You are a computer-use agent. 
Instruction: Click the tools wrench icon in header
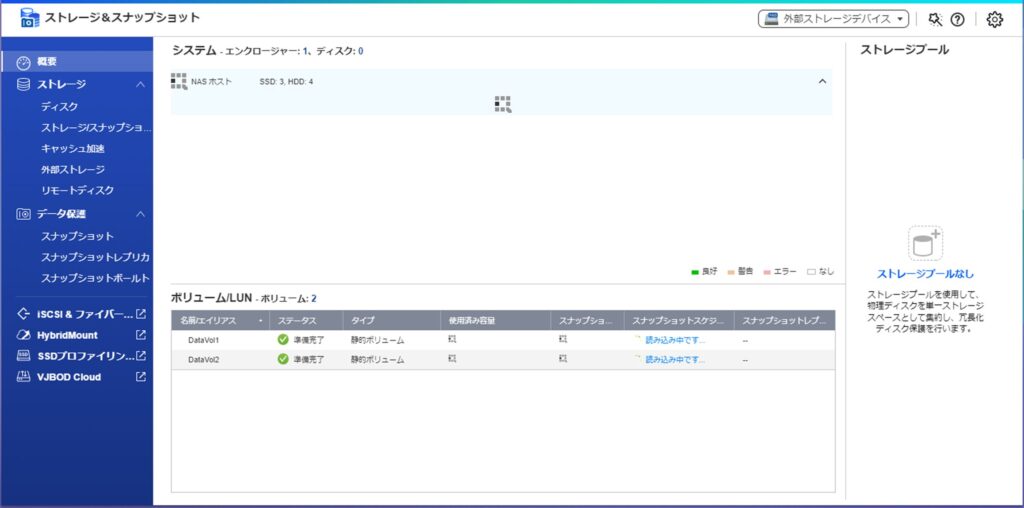[935, 19]
